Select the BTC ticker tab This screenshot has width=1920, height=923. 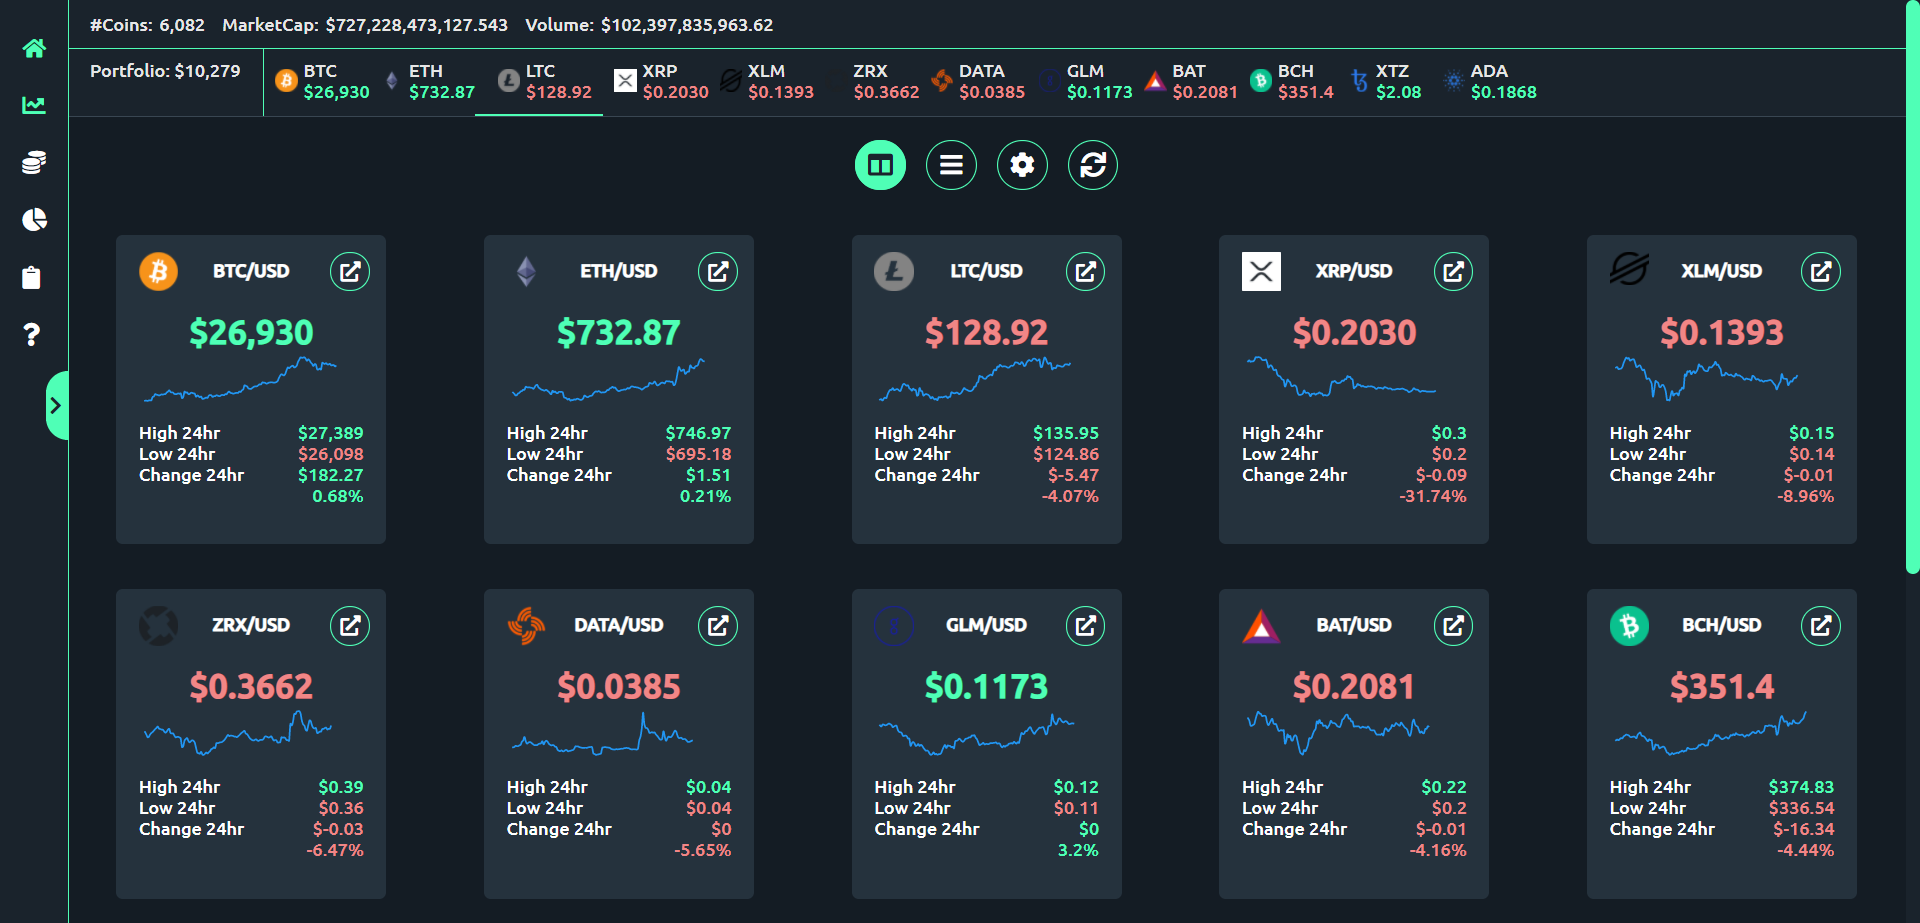coord(322,82)
